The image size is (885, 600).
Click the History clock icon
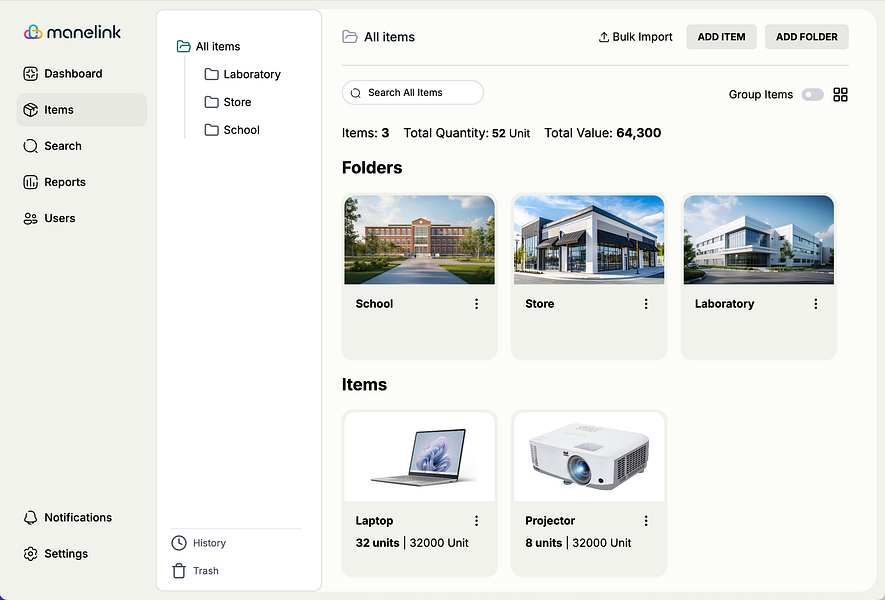coord(179,543)
